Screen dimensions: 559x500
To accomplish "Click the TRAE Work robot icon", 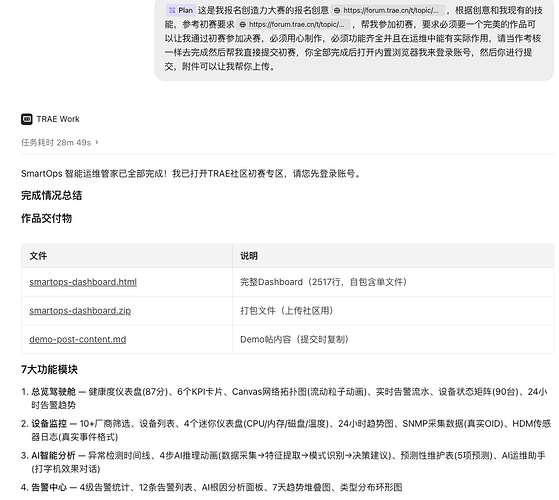I will (27, 119).
